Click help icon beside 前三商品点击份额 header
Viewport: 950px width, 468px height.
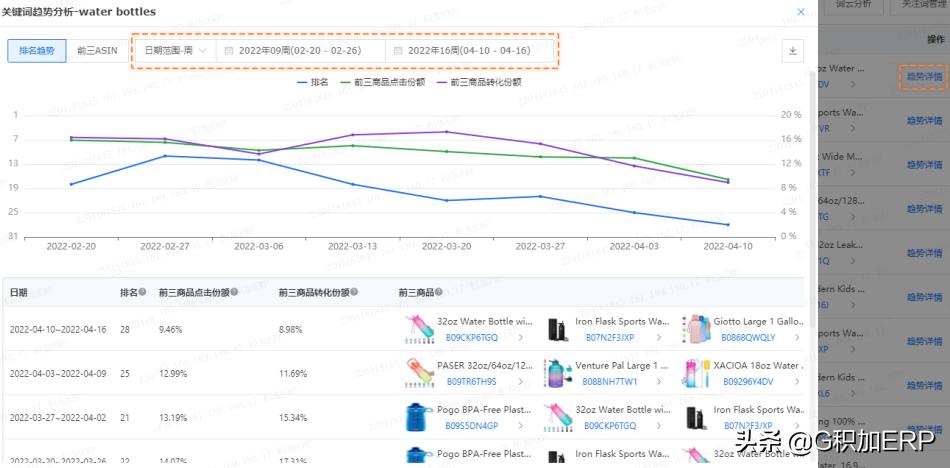[x=234, y=293]
